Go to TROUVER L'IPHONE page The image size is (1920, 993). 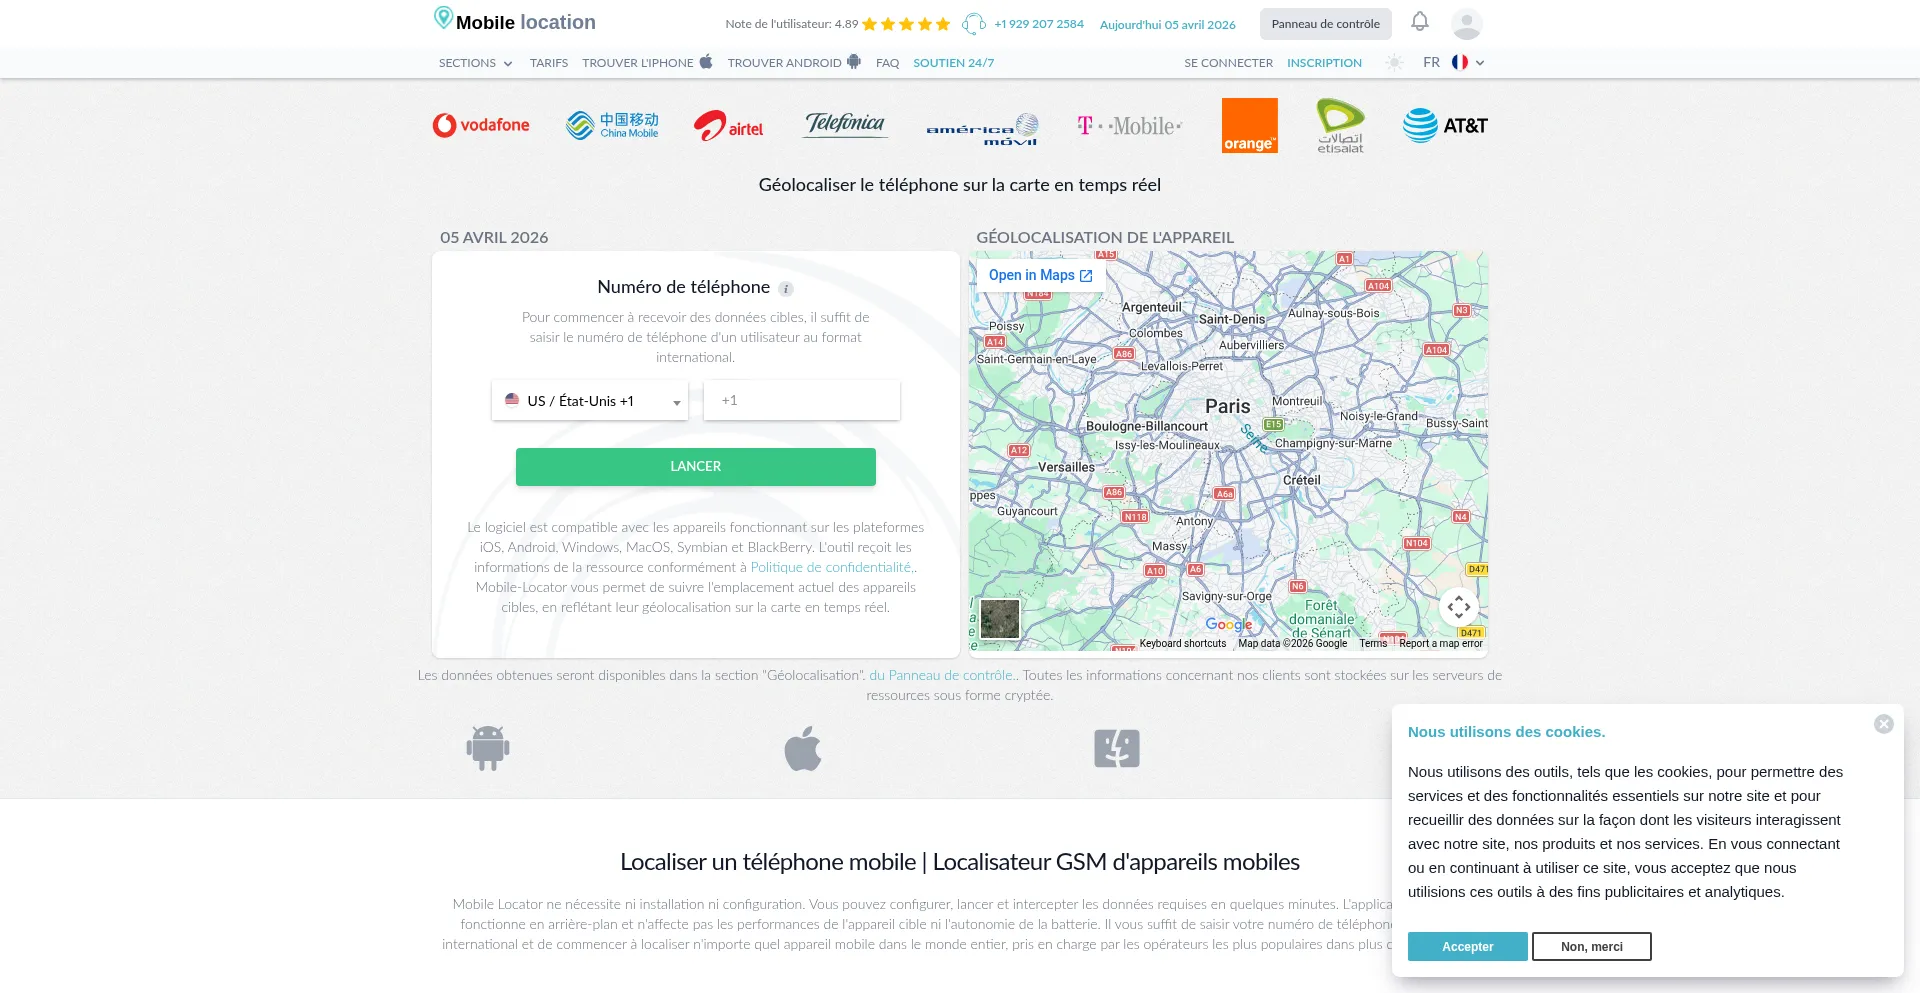647,63
